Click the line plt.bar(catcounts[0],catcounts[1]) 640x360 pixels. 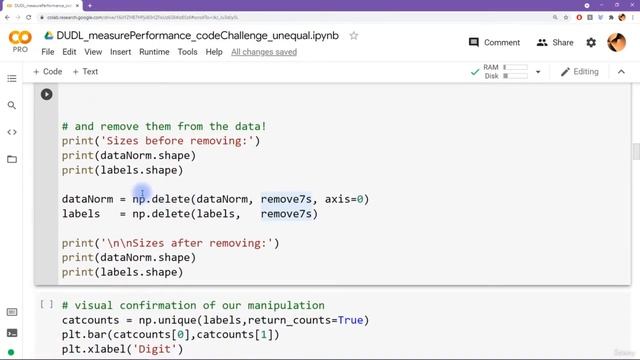click(171, 335)
